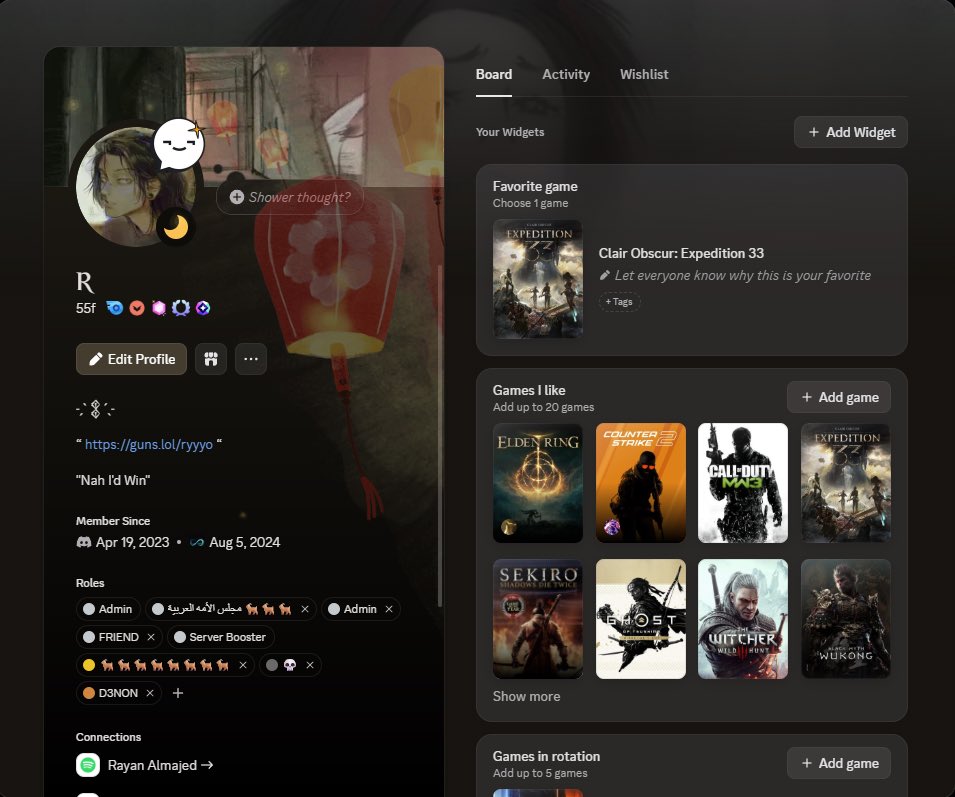Select The Witcher Wild Hunt cover
The image size is (955, 797).
742,619
